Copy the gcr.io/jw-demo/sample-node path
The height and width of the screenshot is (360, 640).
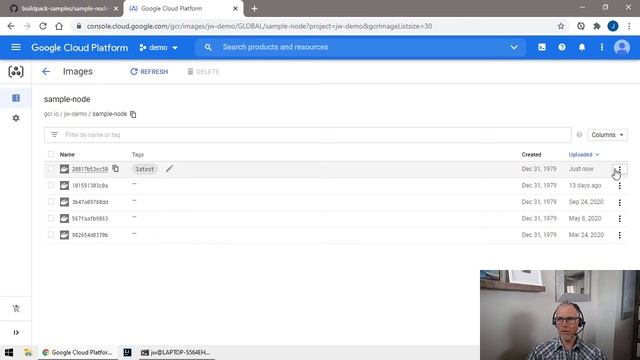133,114
